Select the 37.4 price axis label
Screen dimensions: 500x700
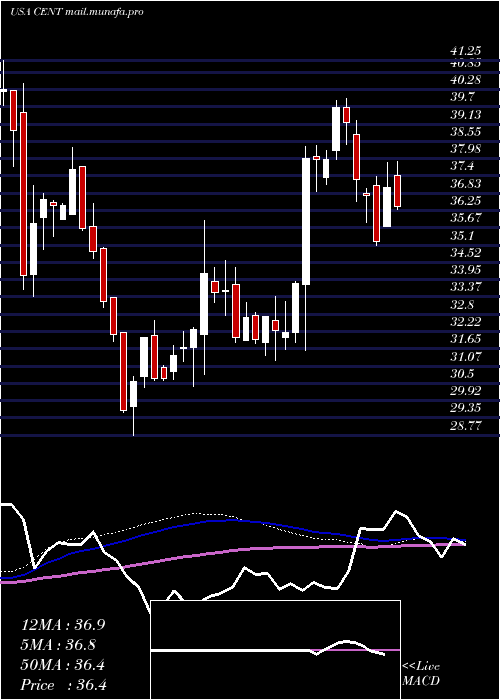coord(462,167)
